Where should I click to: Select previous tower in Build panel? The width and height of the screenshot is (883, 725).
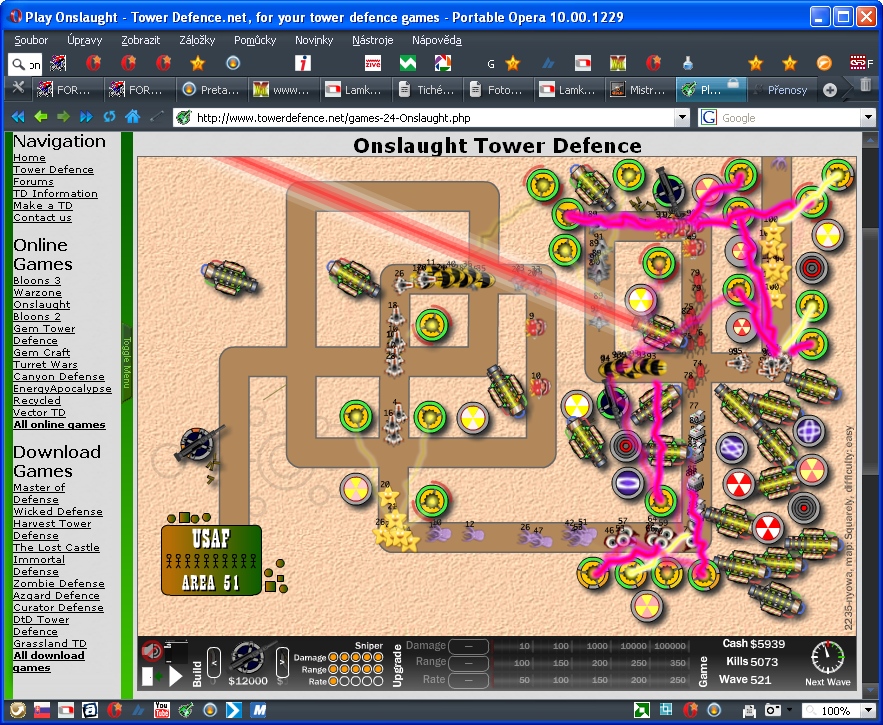point(213,662)
